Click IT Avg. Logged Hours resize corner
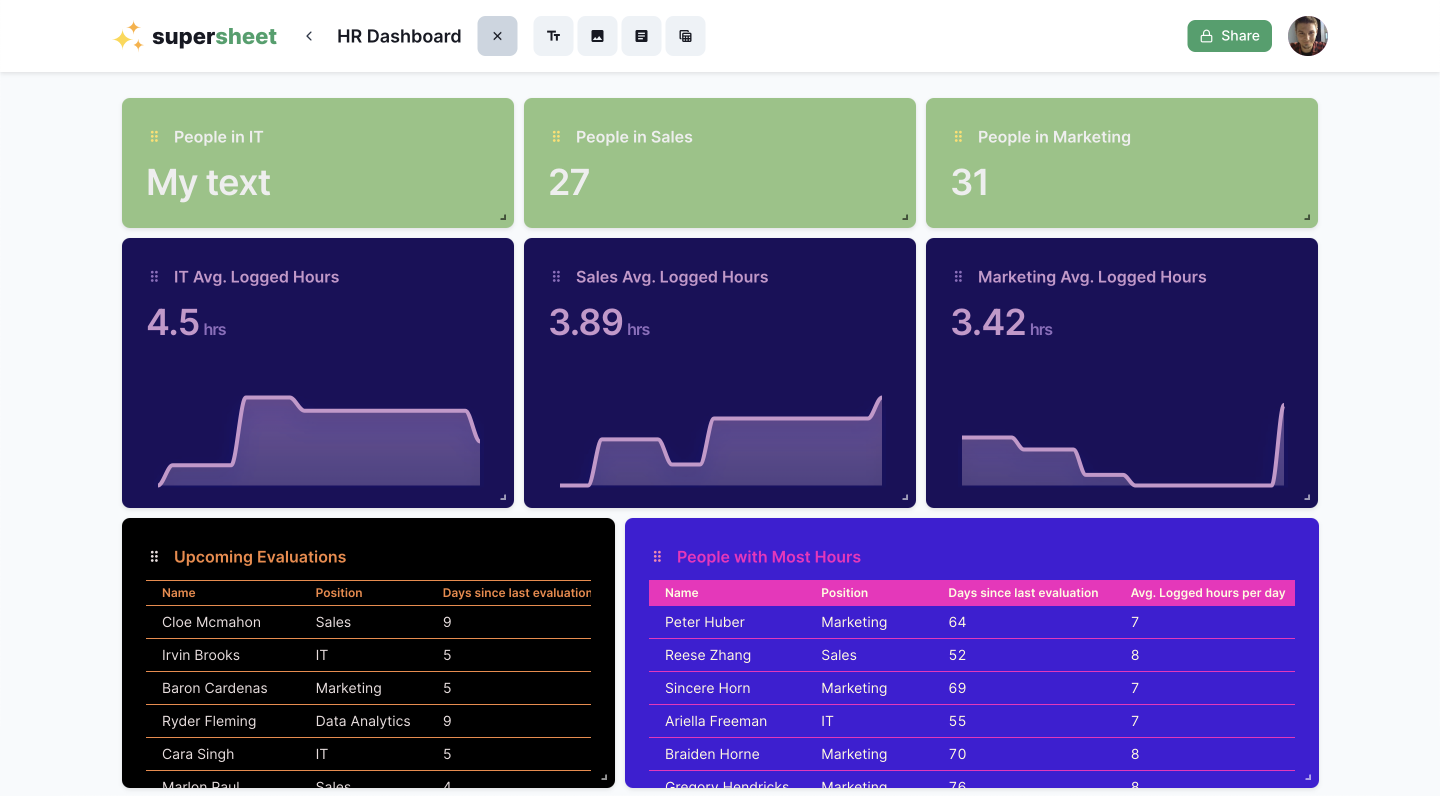This screenshot has height=796, width=1440. 503,497
